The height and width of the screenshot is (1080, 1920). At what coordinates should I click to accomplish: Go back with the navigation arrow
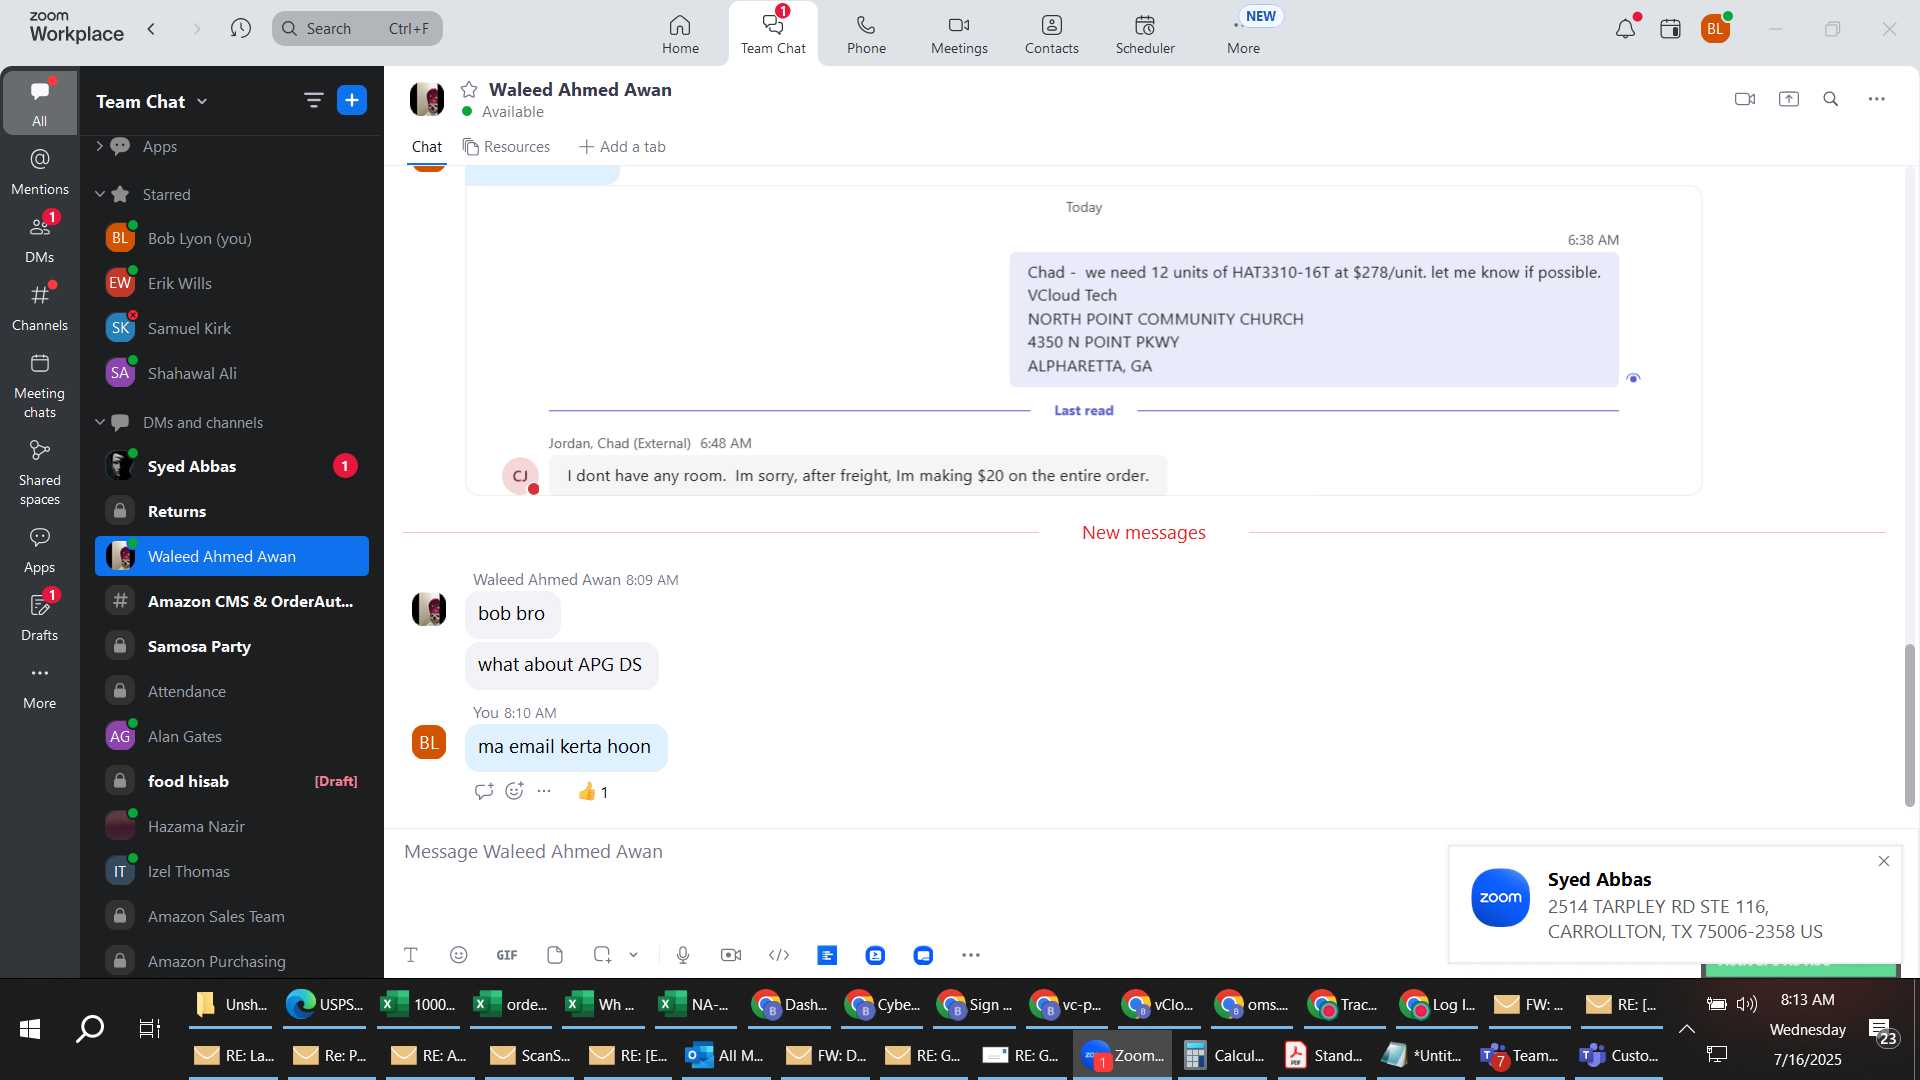coord(151,29)
